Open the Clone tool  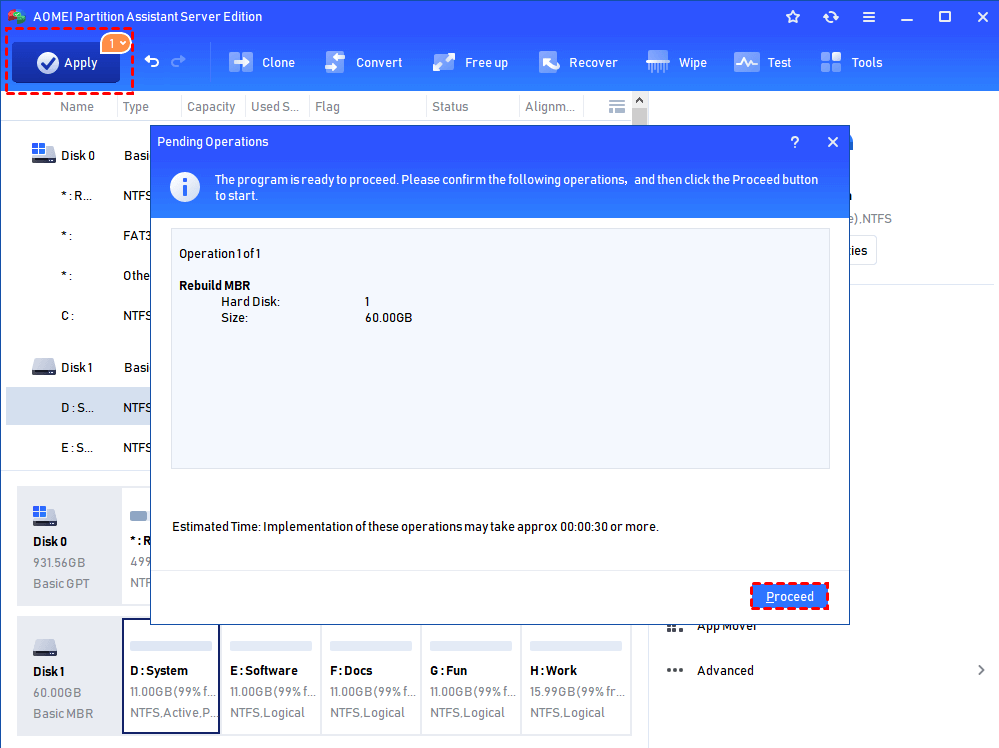tap(262, 62)
